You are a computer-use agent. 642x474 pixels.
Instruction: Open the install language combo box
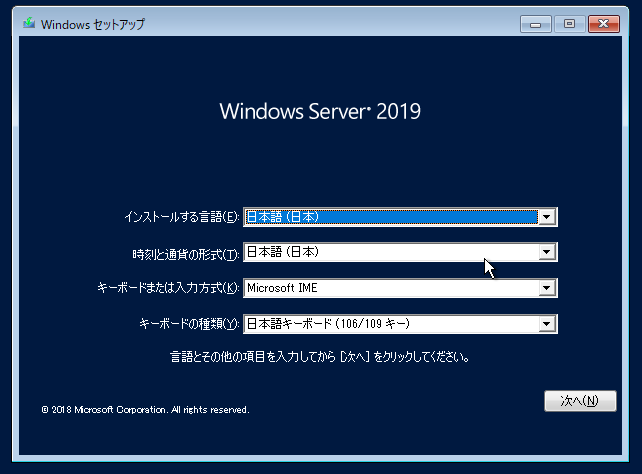pyautogui.click(x=400, y=217)
